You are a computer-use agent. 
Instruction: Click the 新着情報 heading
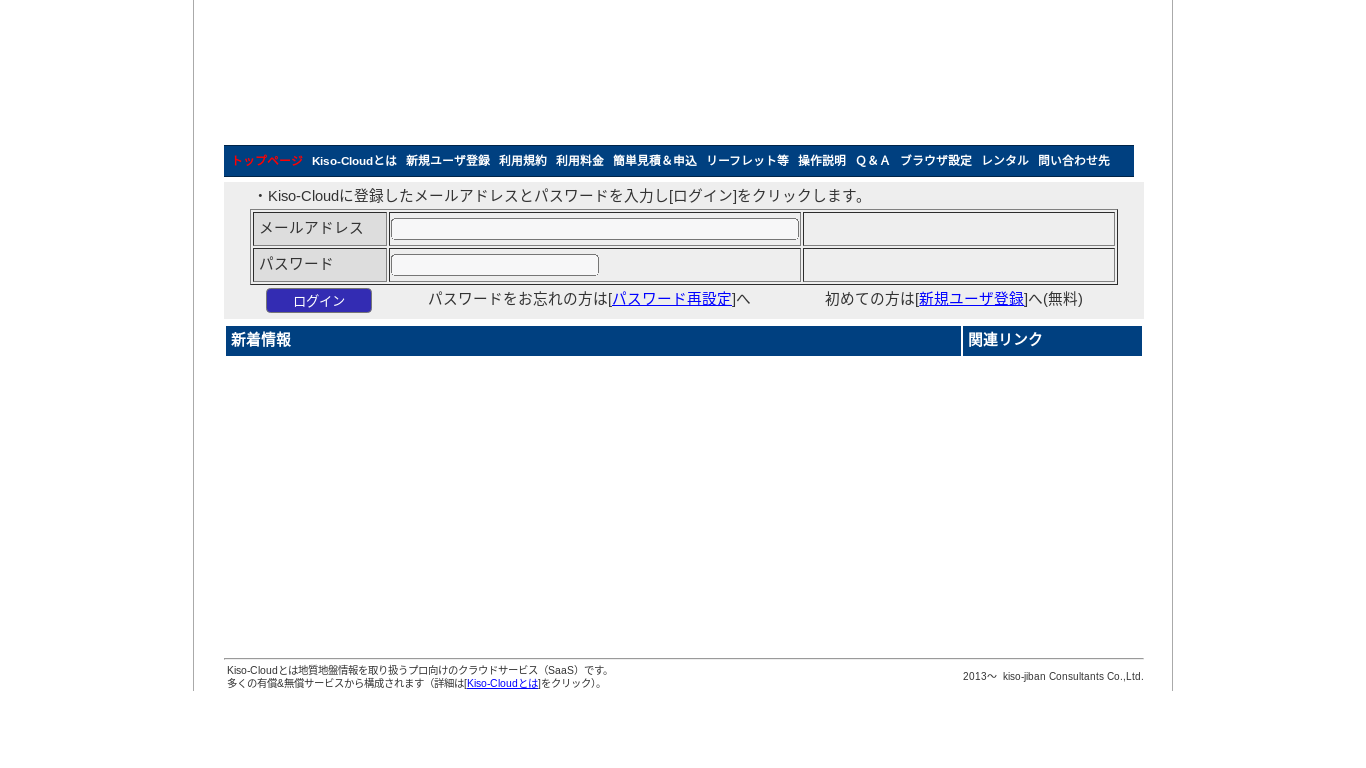(x=593, y=341)
